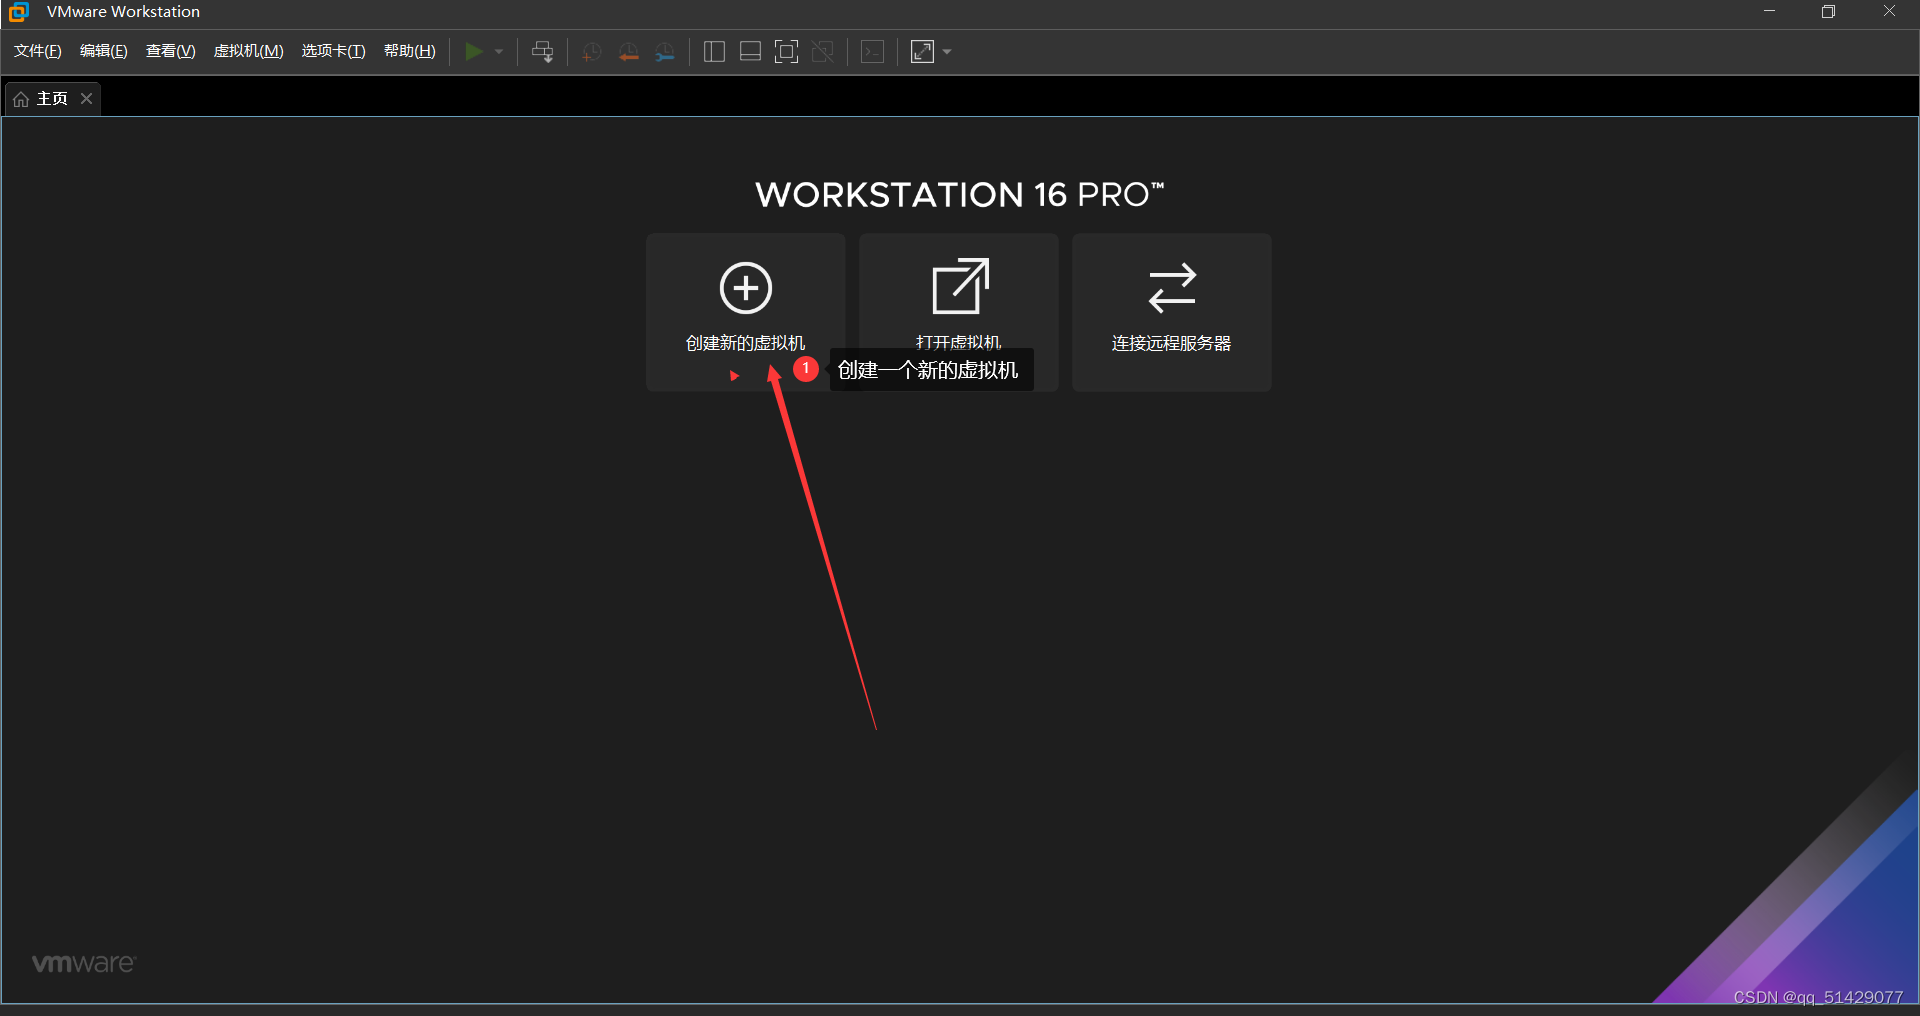Close the VMware Workstation window
This screenshot has width=1920, height=1016.
pyautogui.click(x=1889, y=12)
